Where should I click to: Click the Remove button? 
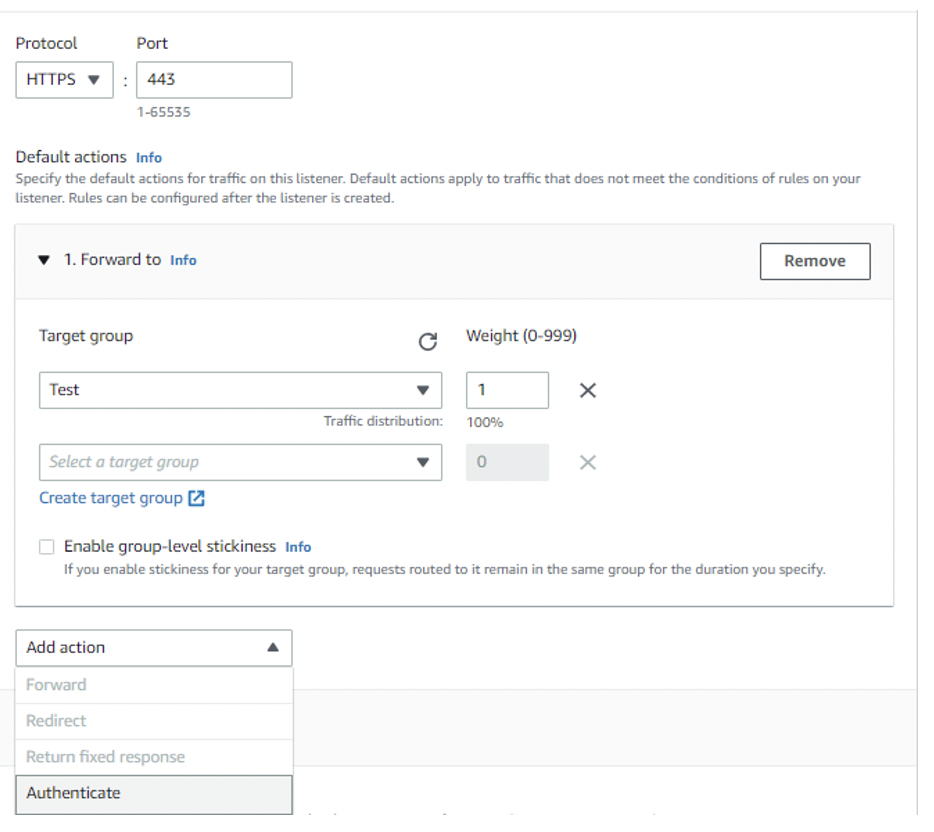coord(814,261)
